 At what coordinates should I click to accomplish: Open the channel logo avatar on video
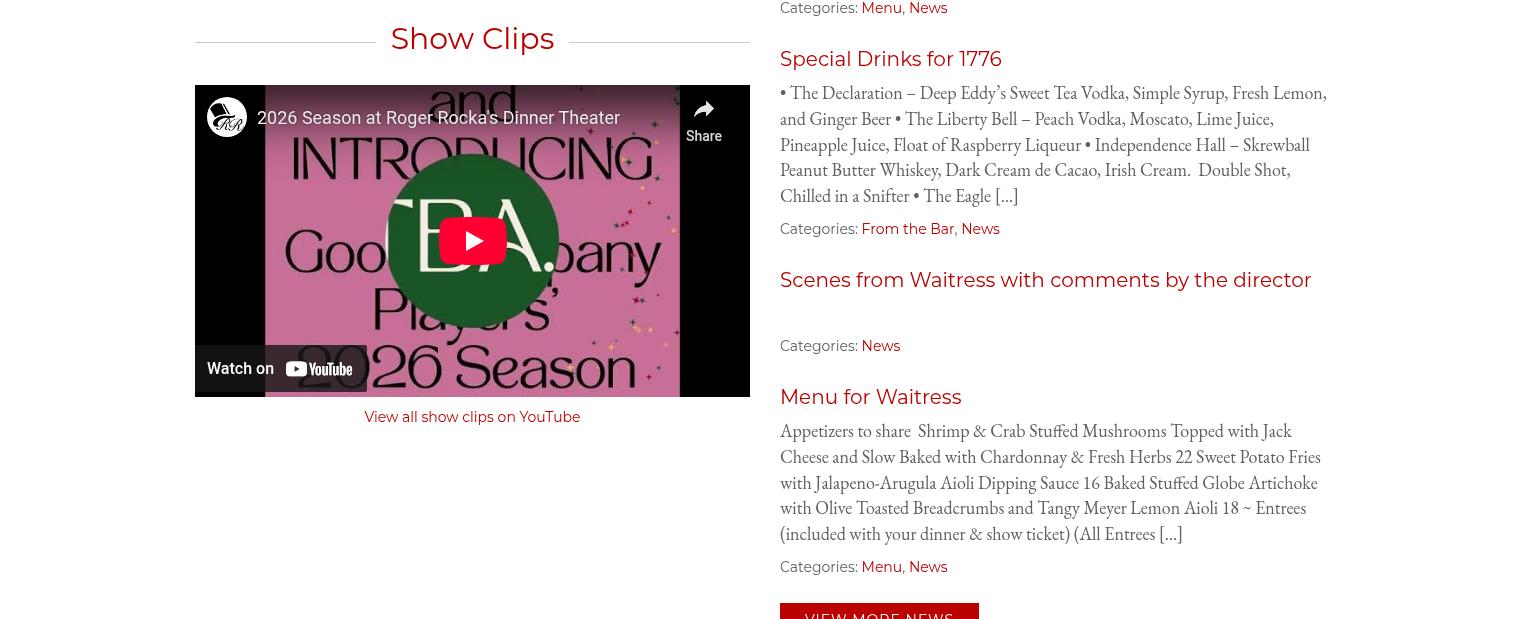click(x=227, y=117)
